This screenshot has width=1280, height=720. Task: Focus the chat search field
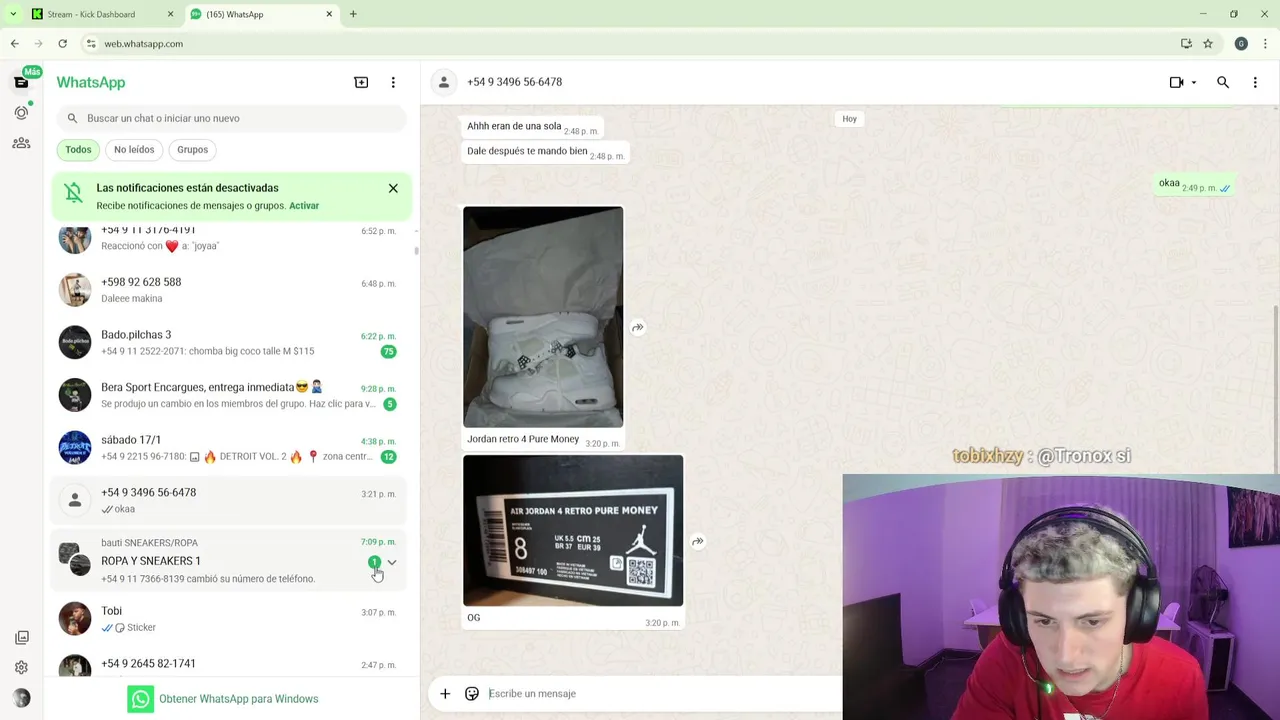click(231, 118)
